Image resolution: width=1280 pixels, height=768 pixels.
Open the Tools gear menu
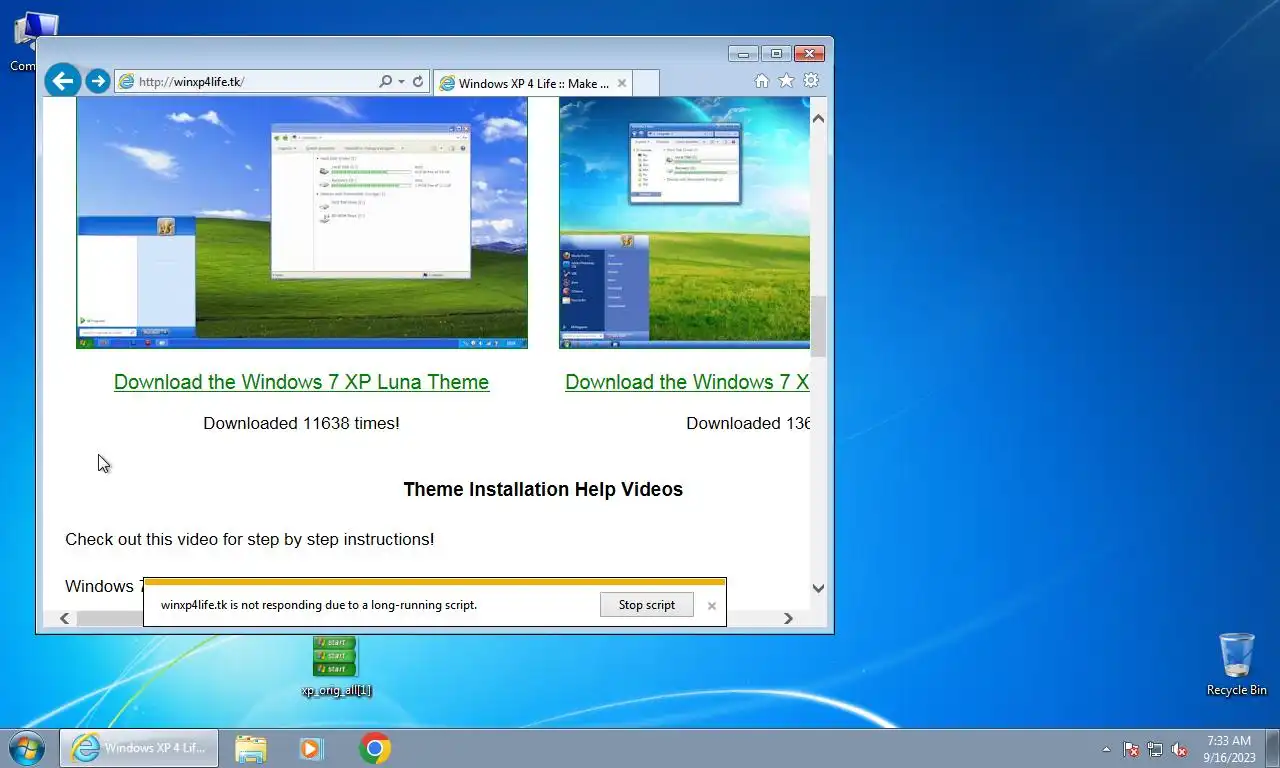click(811, 81)
